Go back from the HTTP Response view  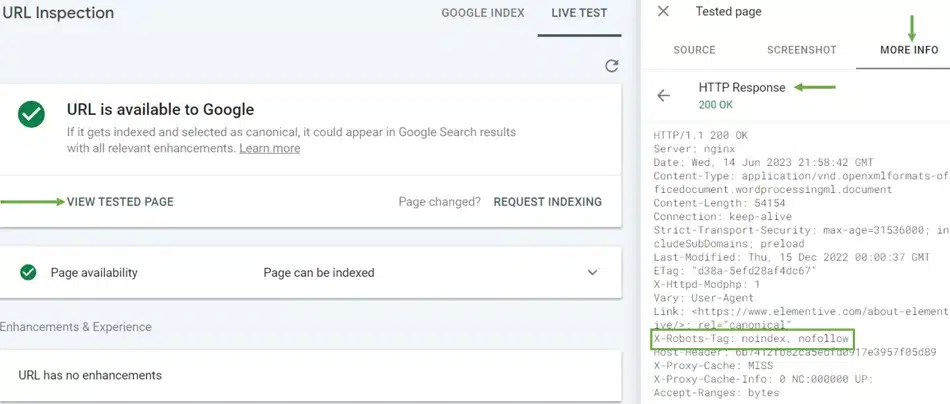(x=663, y=96)
